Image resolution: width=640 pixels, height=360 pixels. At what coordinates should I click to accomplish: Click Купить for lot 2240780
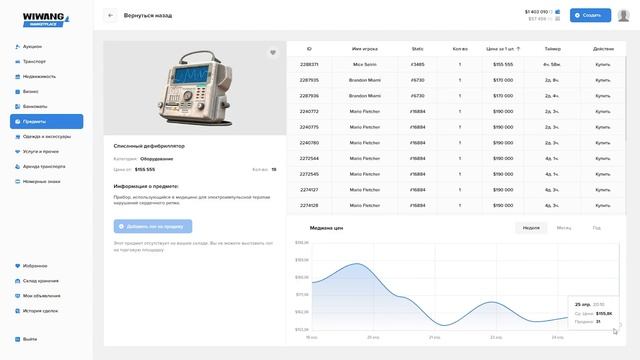602,143
